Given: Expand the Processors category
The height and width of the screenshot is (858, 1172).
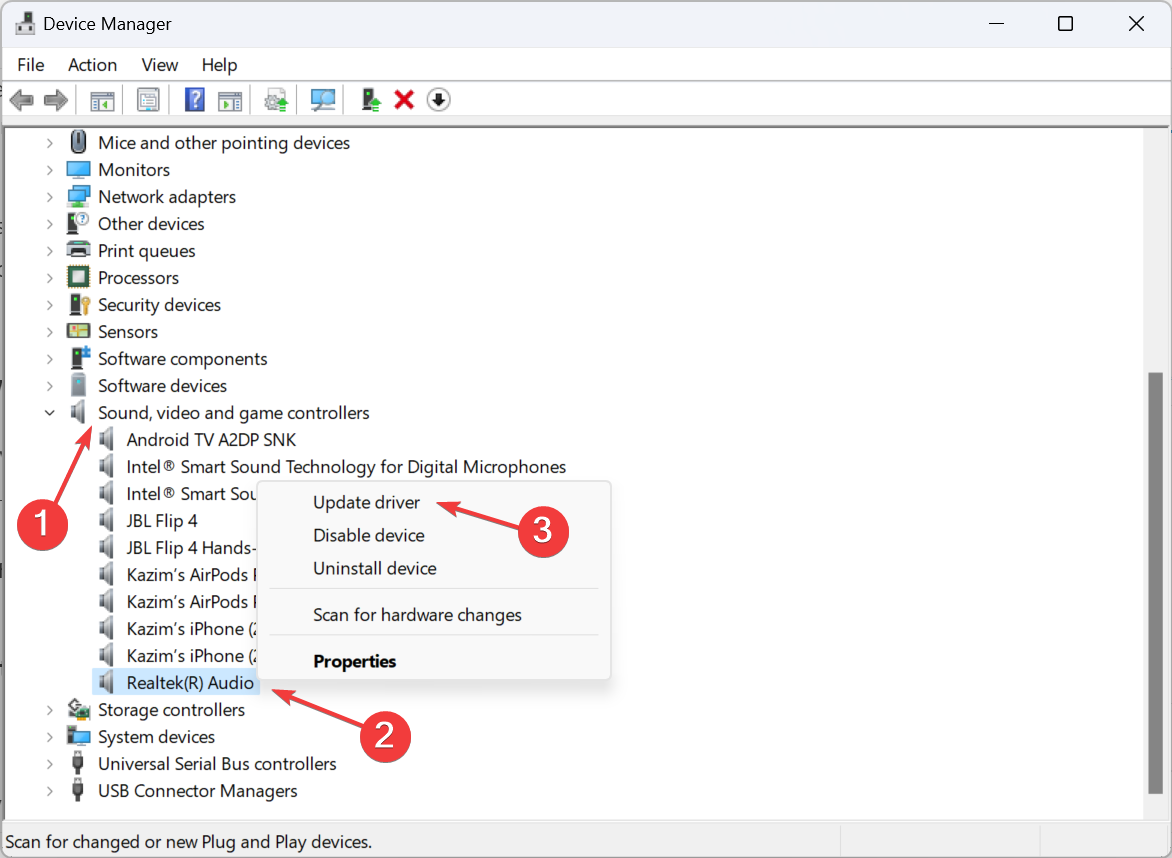Looking at the screenshot, I should point(49,277).
